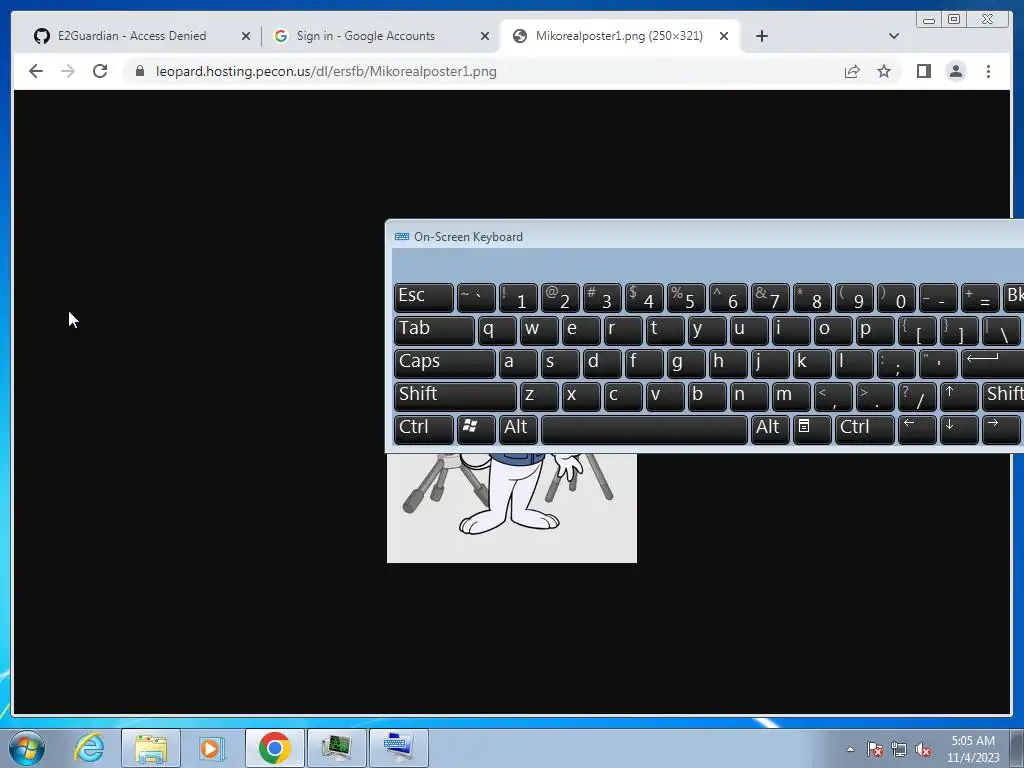Viewport: 1024px width, 768px height.
Task: Expand the tab search chevron
Action: point(894,36)
